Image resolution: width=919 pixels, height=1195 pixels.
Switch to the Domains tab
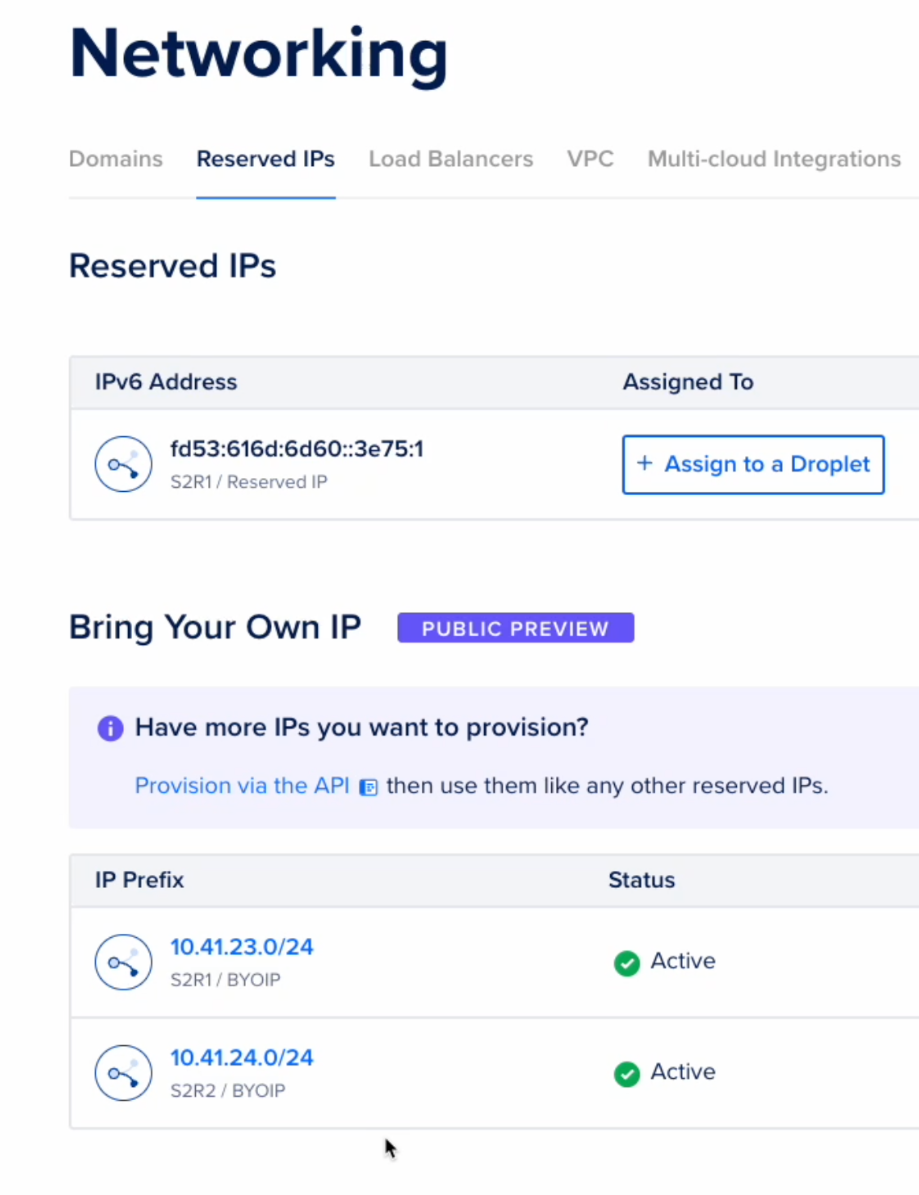[x=115, y=159]
